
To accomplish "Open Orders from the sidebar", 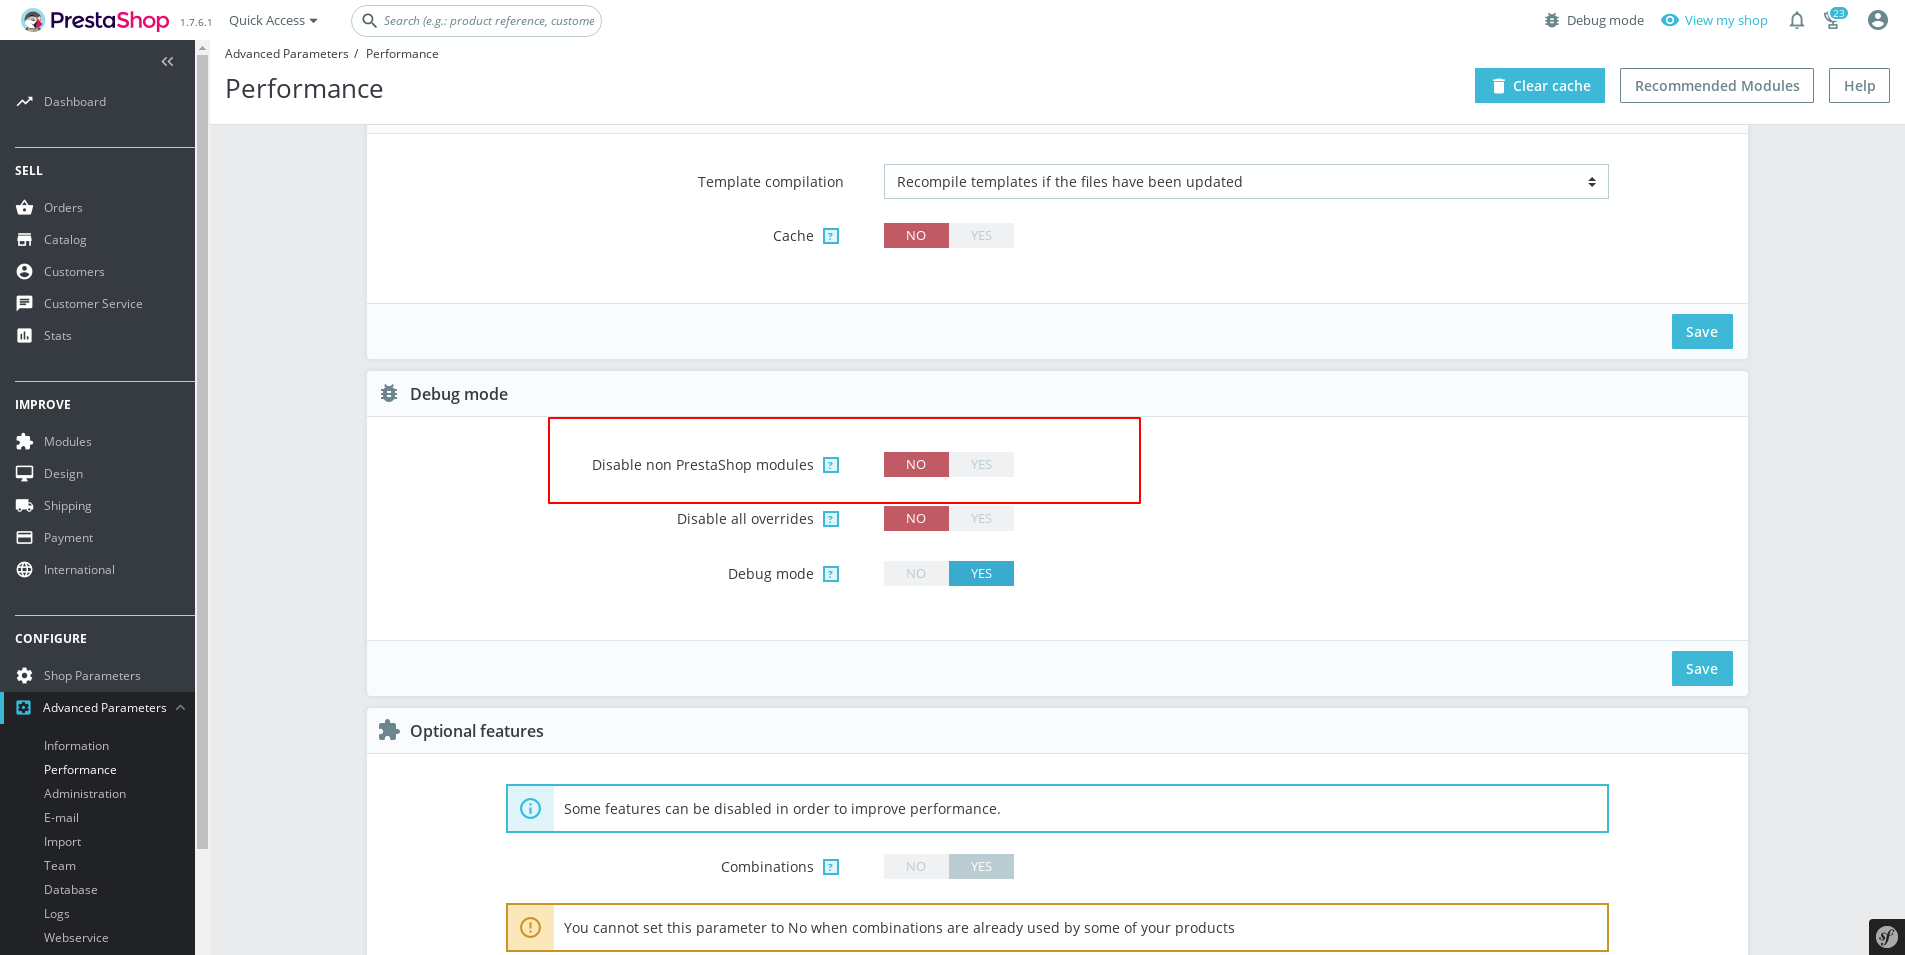I will 64,207.
